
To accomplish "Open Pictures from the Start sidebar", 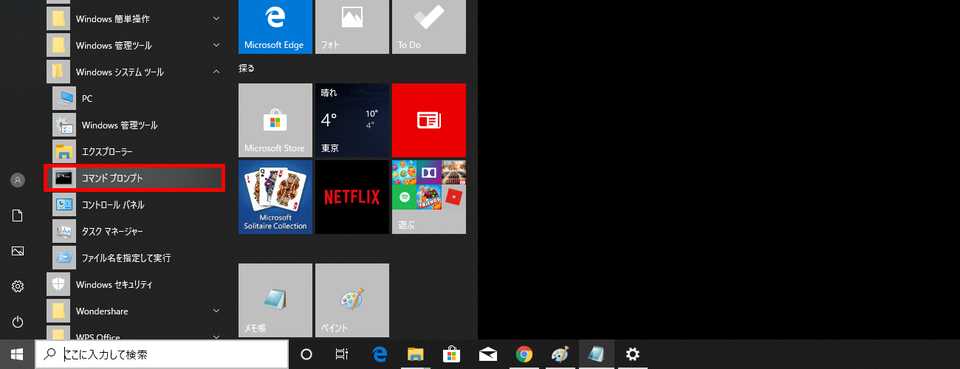I will pyautogui.click(x=18, y=251).
